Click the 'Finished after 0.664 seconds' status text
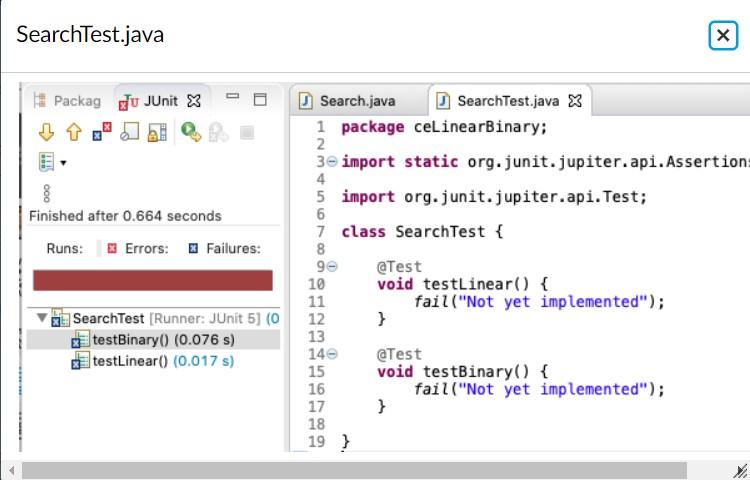This screenshot has width=750, height=480. (125, 216)
